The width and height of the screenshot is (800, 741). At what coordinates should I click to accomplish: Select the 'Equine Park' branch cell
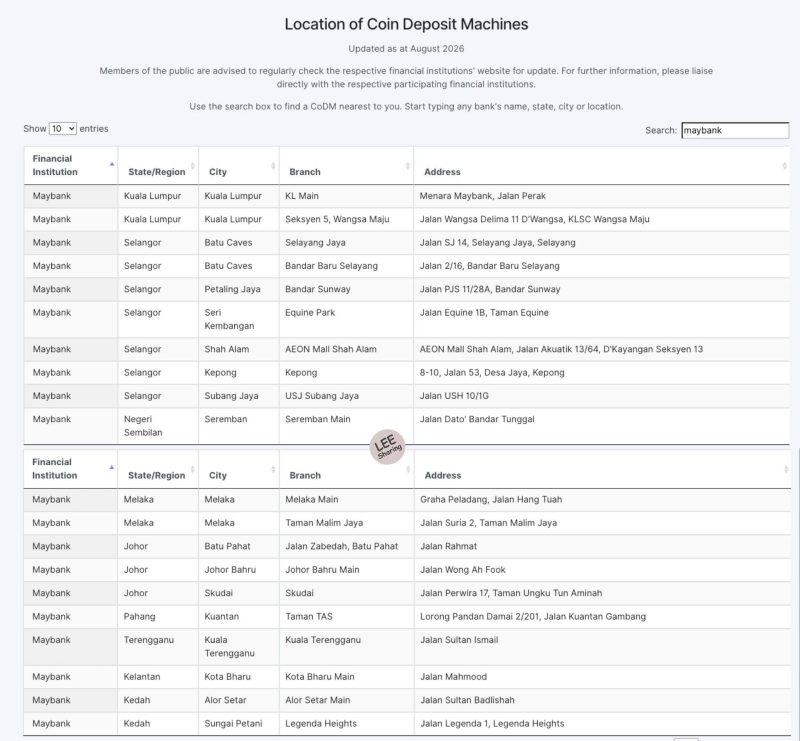click(346, 319)
